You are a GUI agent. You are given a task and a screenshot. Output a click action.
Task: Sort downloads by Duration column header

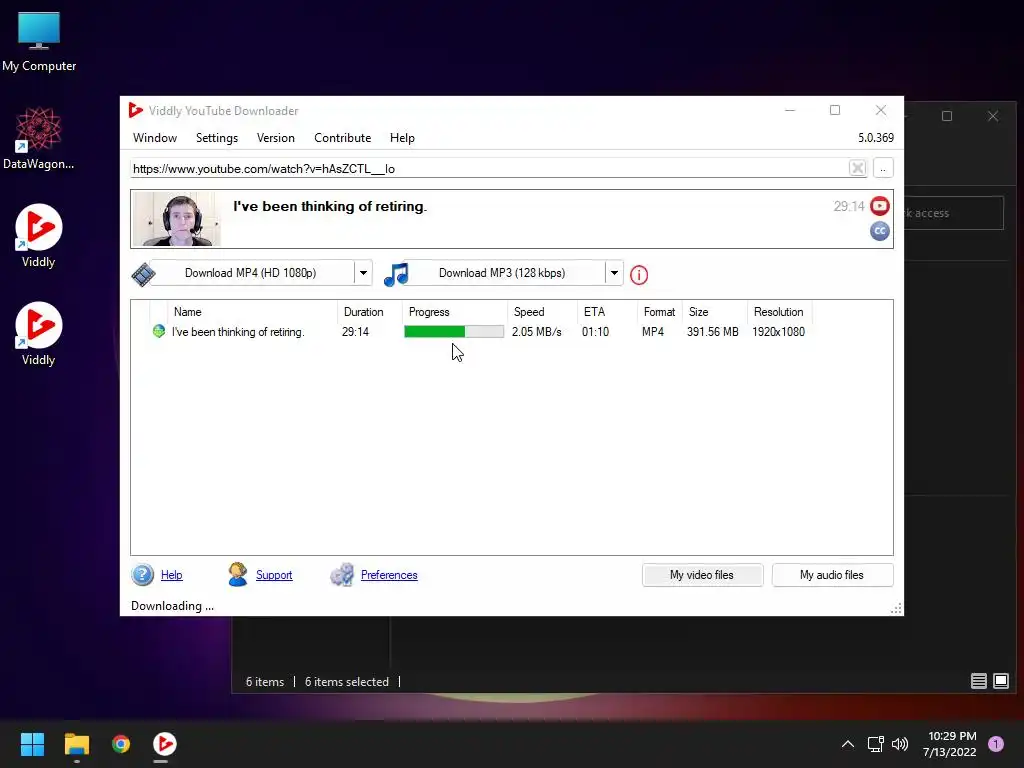click(369, 312)
